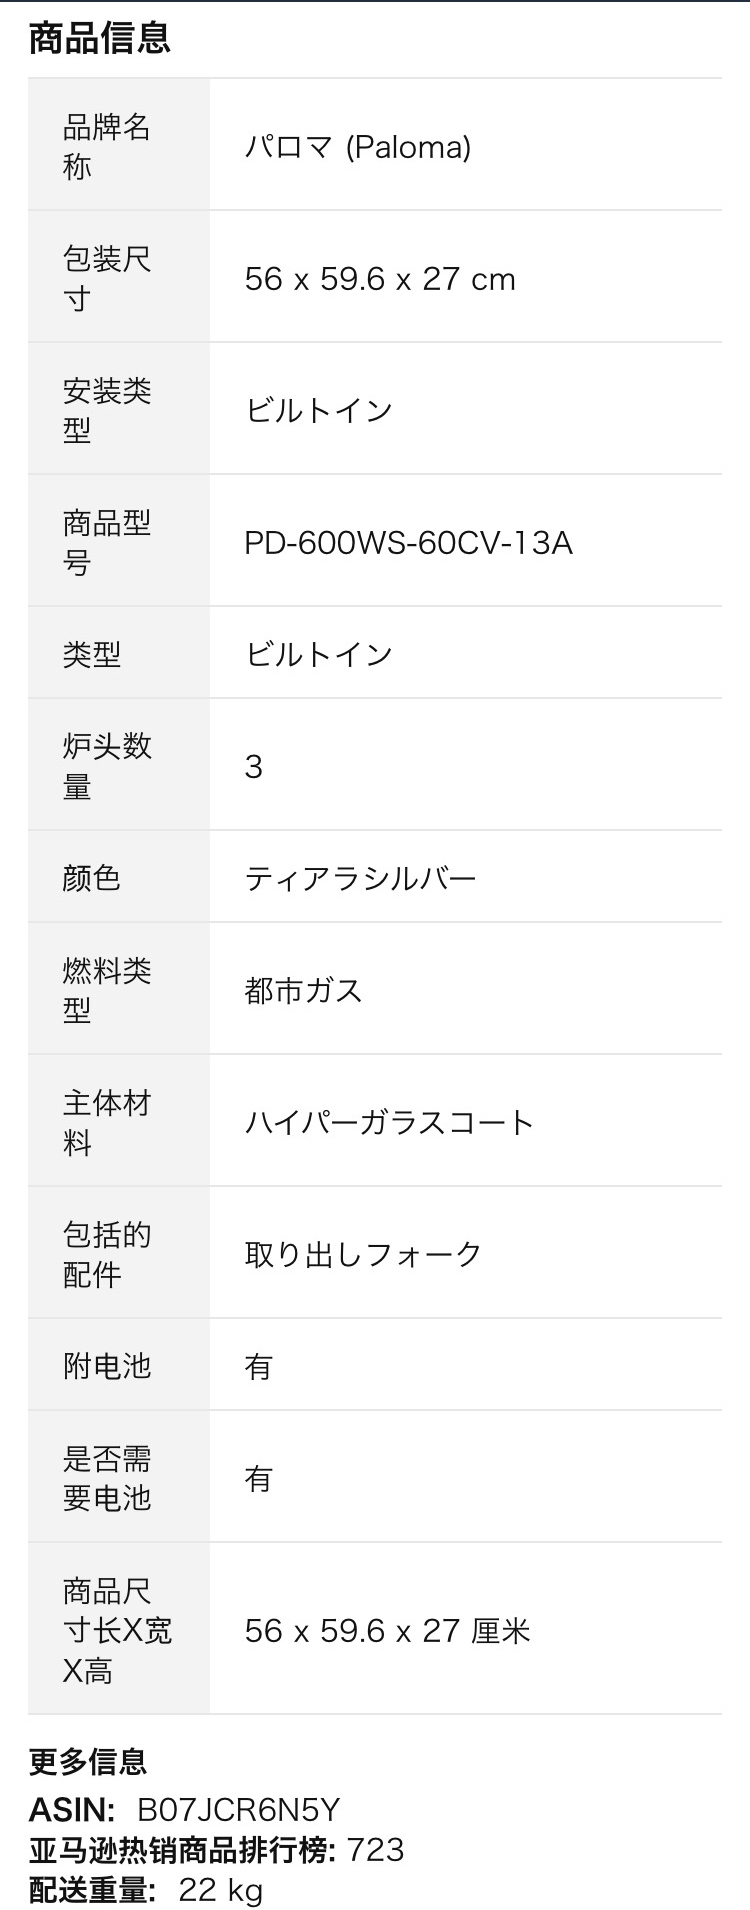Click the 商品型号 row label

106,542
